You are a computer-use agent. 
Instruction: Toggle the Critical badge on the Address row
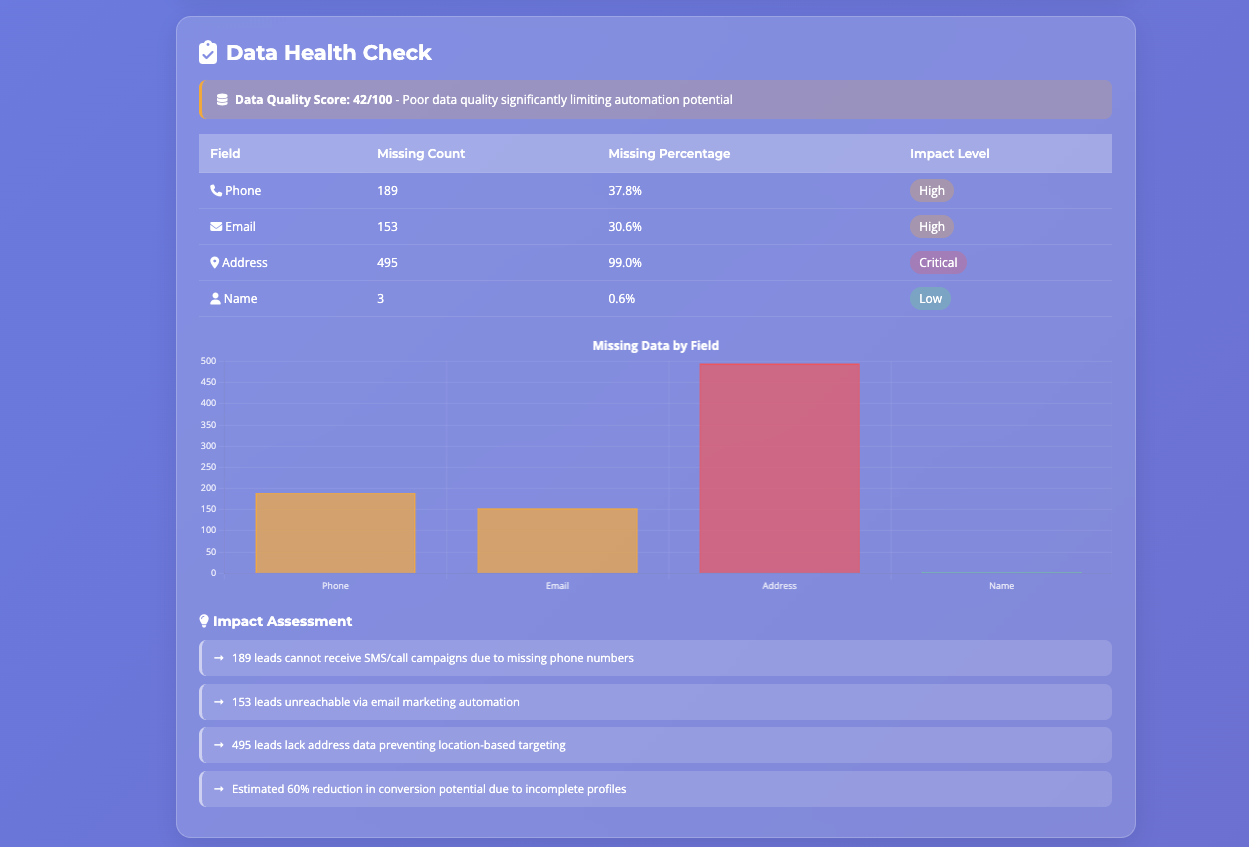(x=938, y=262)
